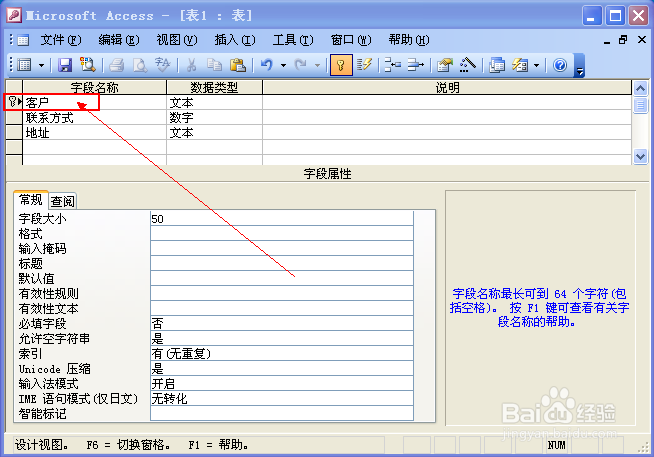The height and width of the screenshot is (457, 654).
Task: Click the New Object toolbar icon
Action: (520, 65)
